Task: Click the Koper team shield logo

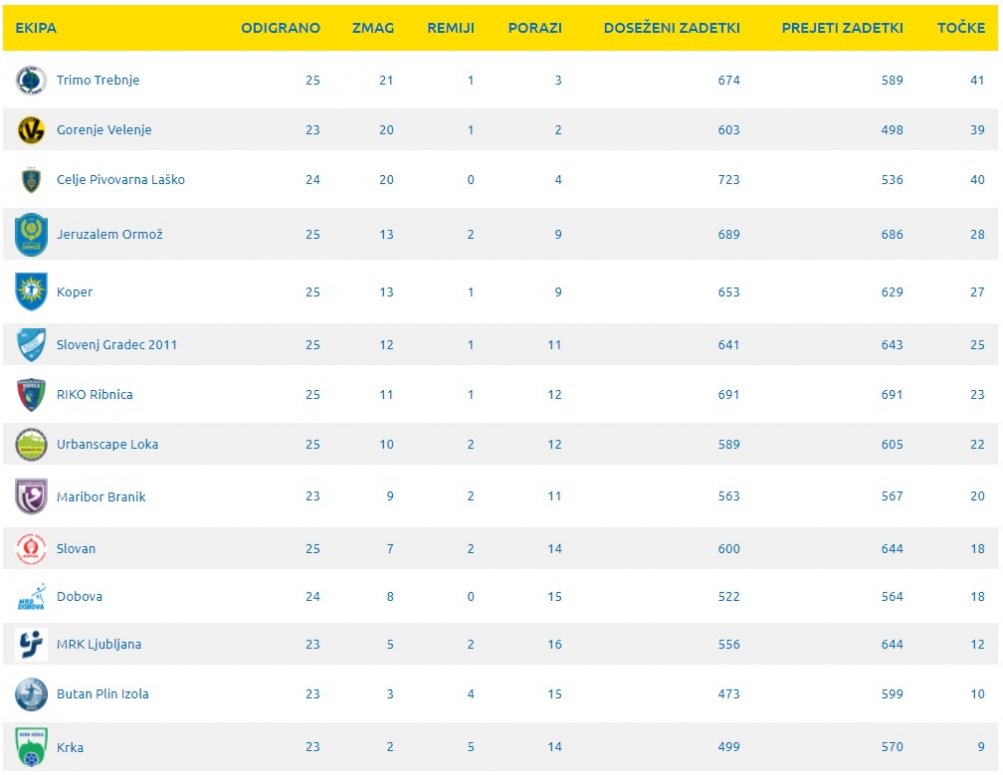Action: [x=31, y=292]
